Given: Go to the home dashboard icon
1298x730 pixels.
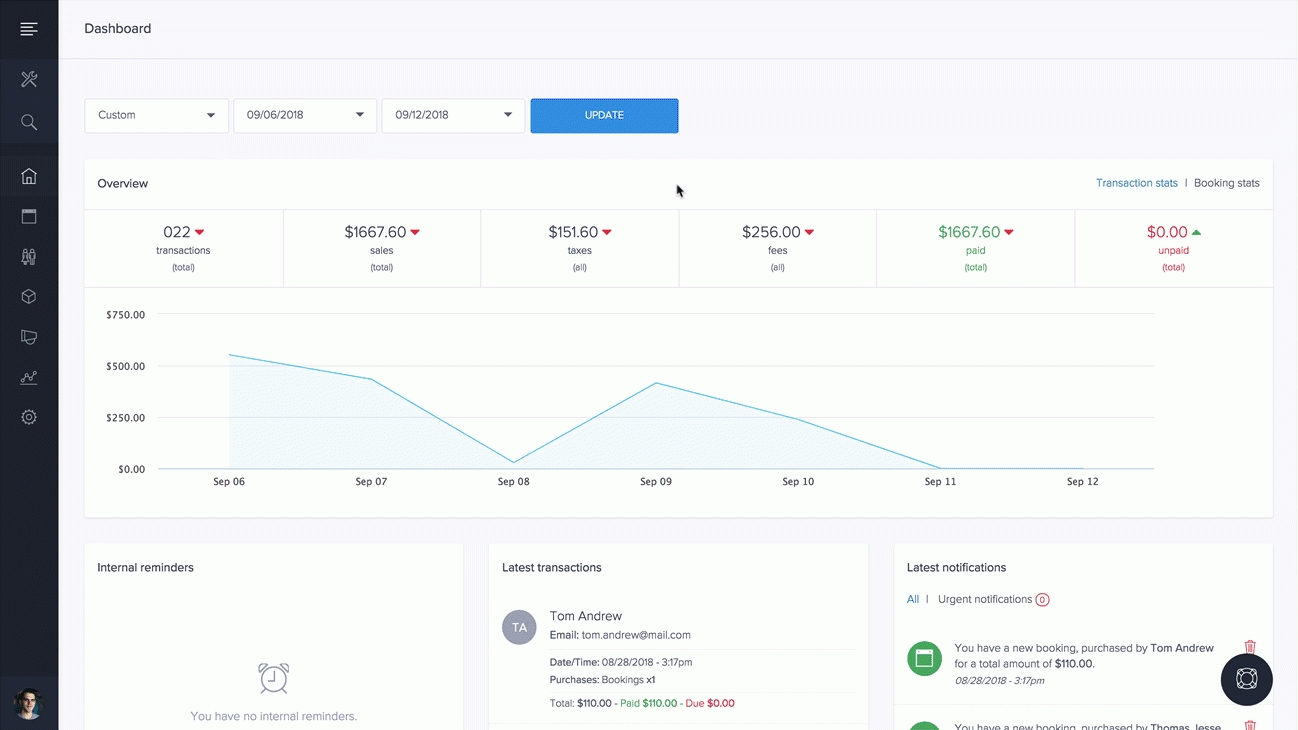Looking at the screenshot, I should click(29, 176).
